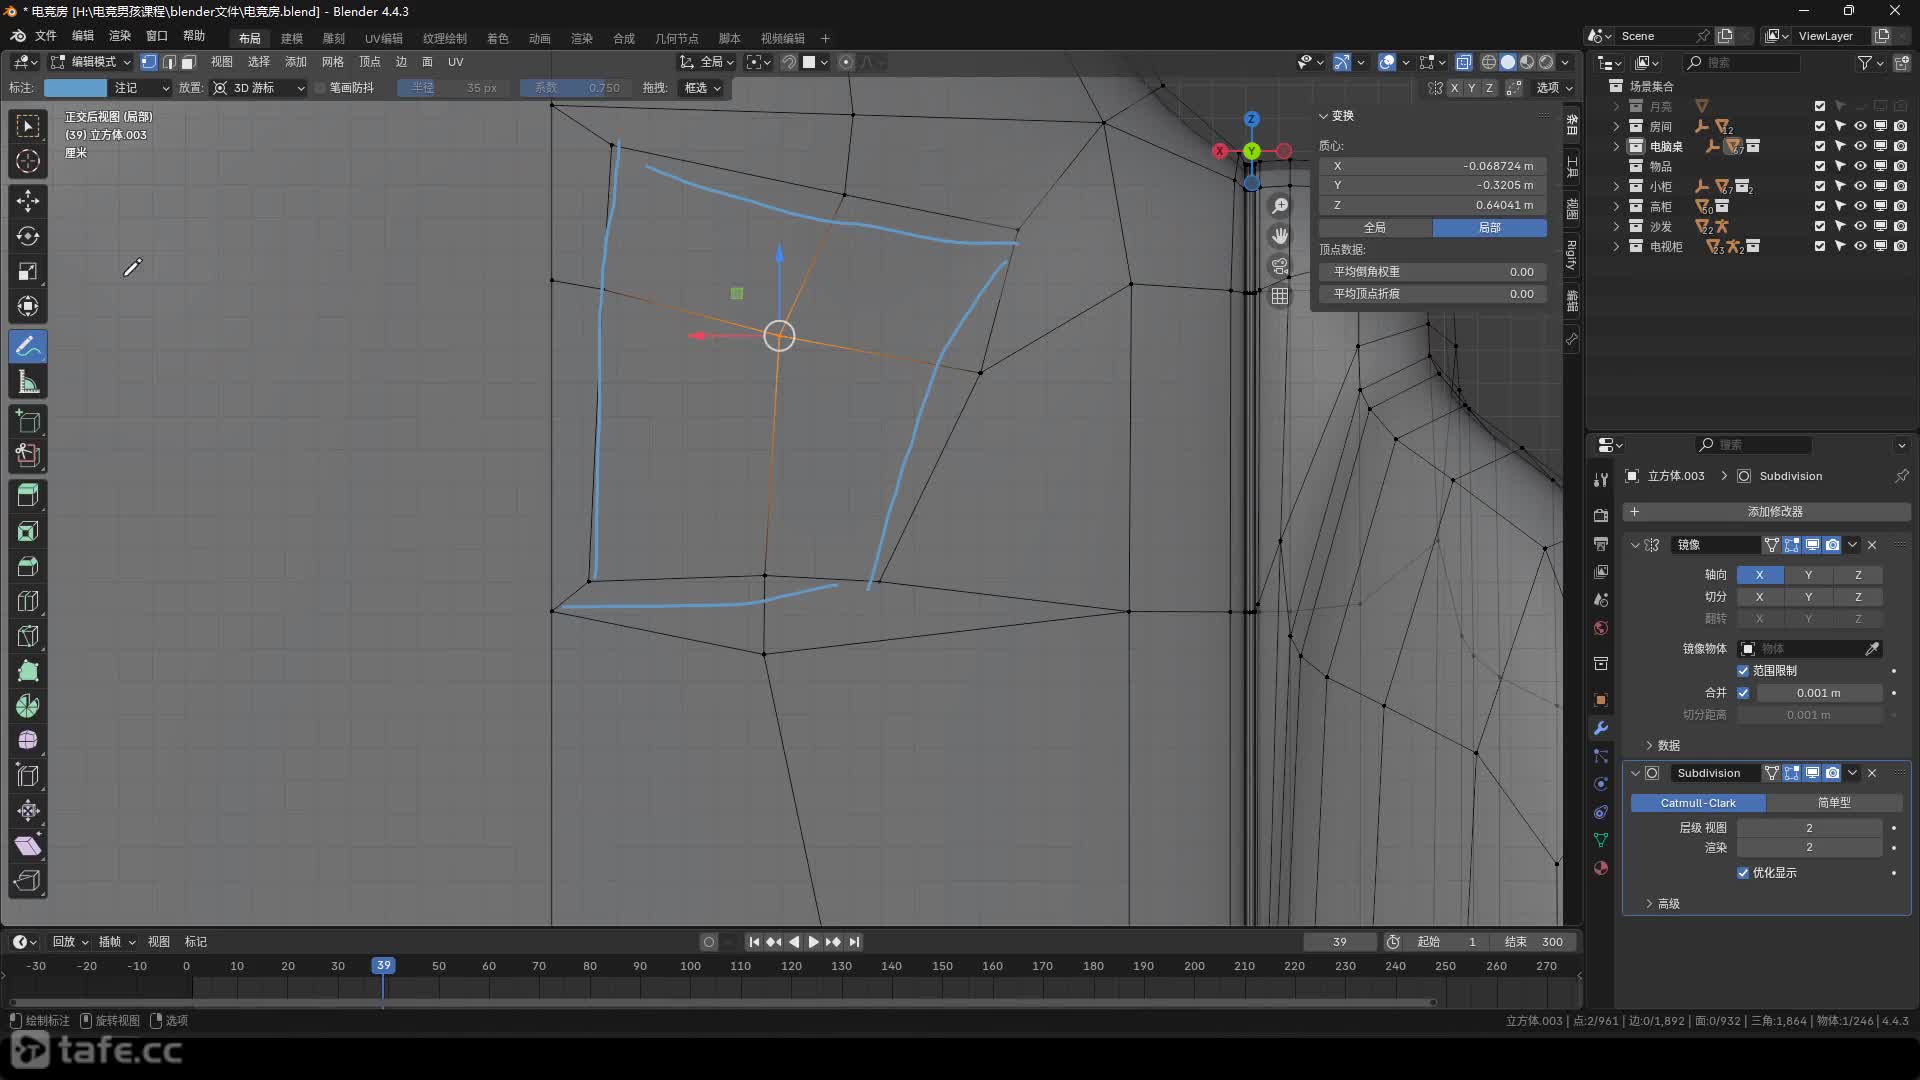Select the 3D Cursor tool

28,161
